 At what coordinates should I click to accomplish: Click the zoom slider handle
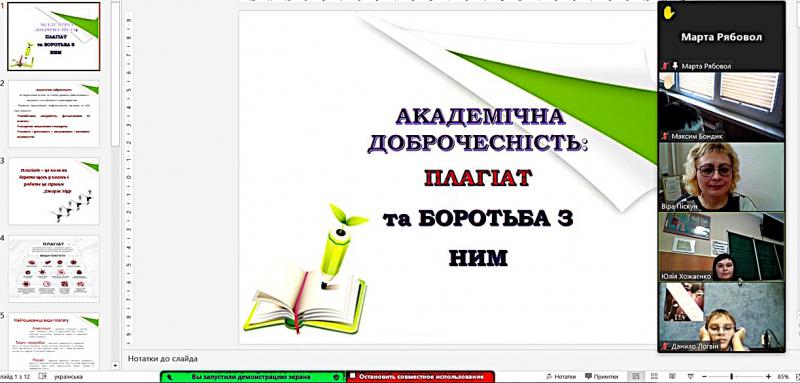pyautogui.click(x=731, y=376)
